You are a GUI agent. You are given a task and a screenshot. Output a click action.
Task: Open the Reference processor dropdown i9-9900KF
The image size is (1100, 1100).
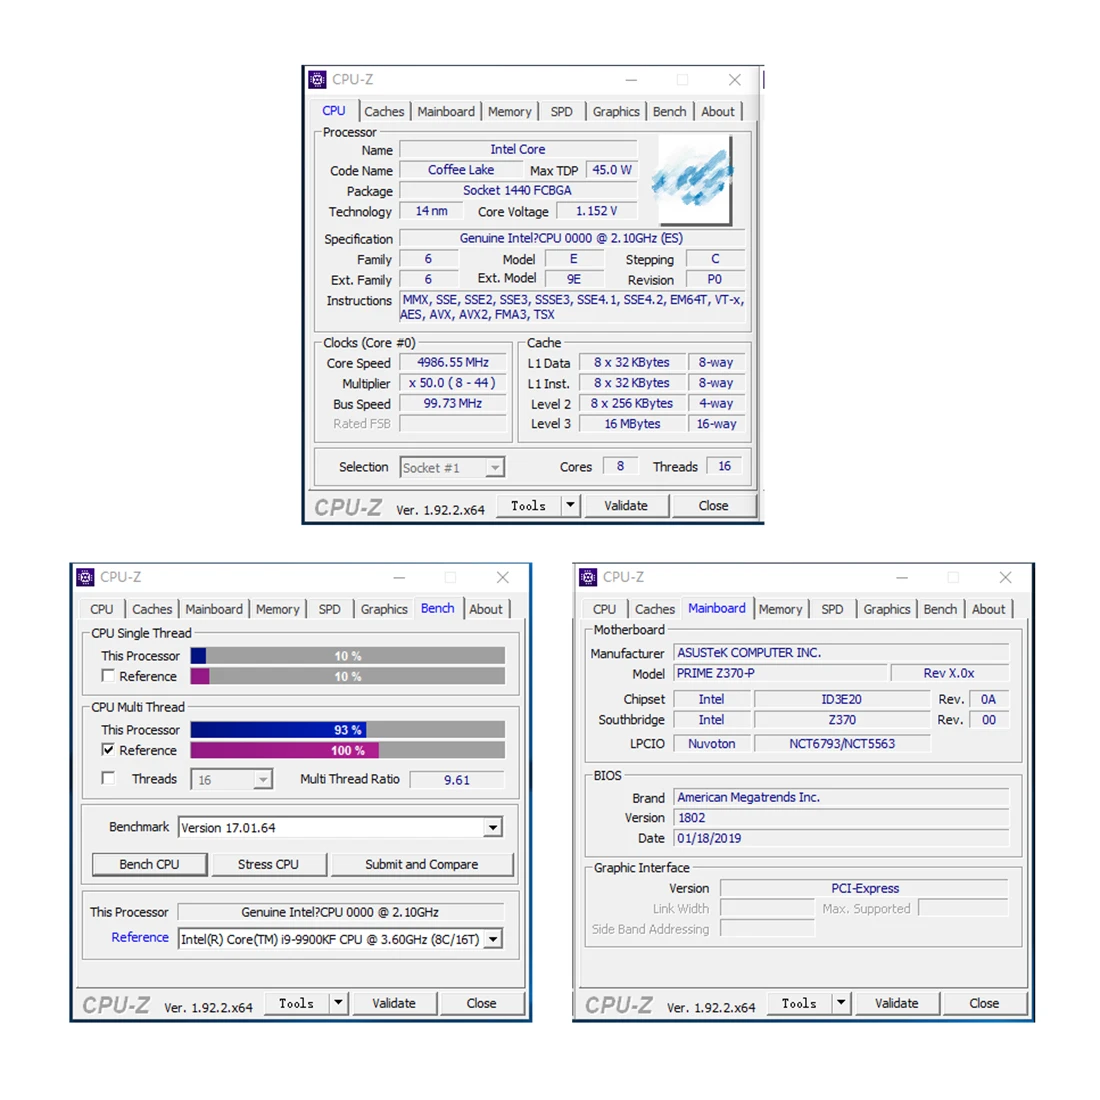[x=493, y=939]
